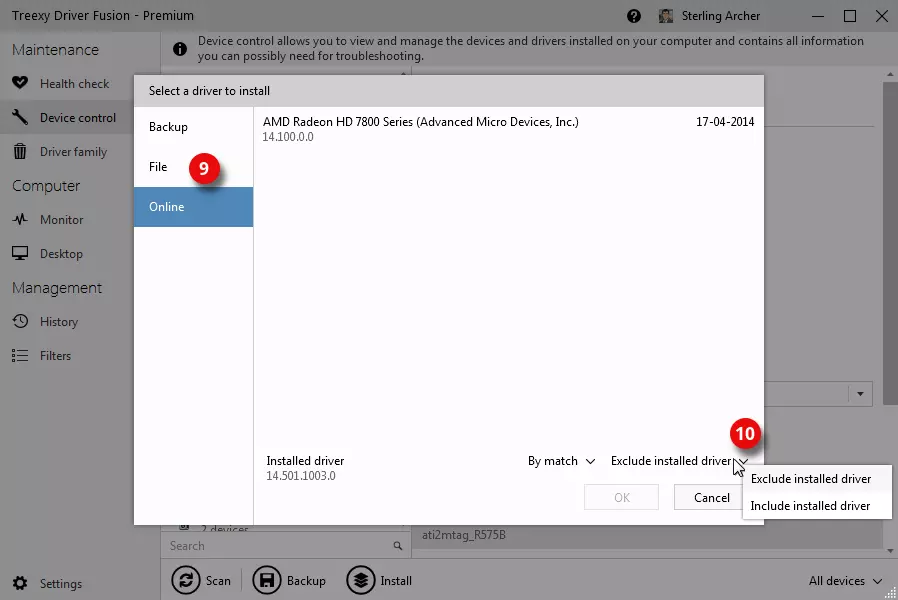Click the Backup floppy disk icon
Screen dimensions: 898x600
[266, 581]
